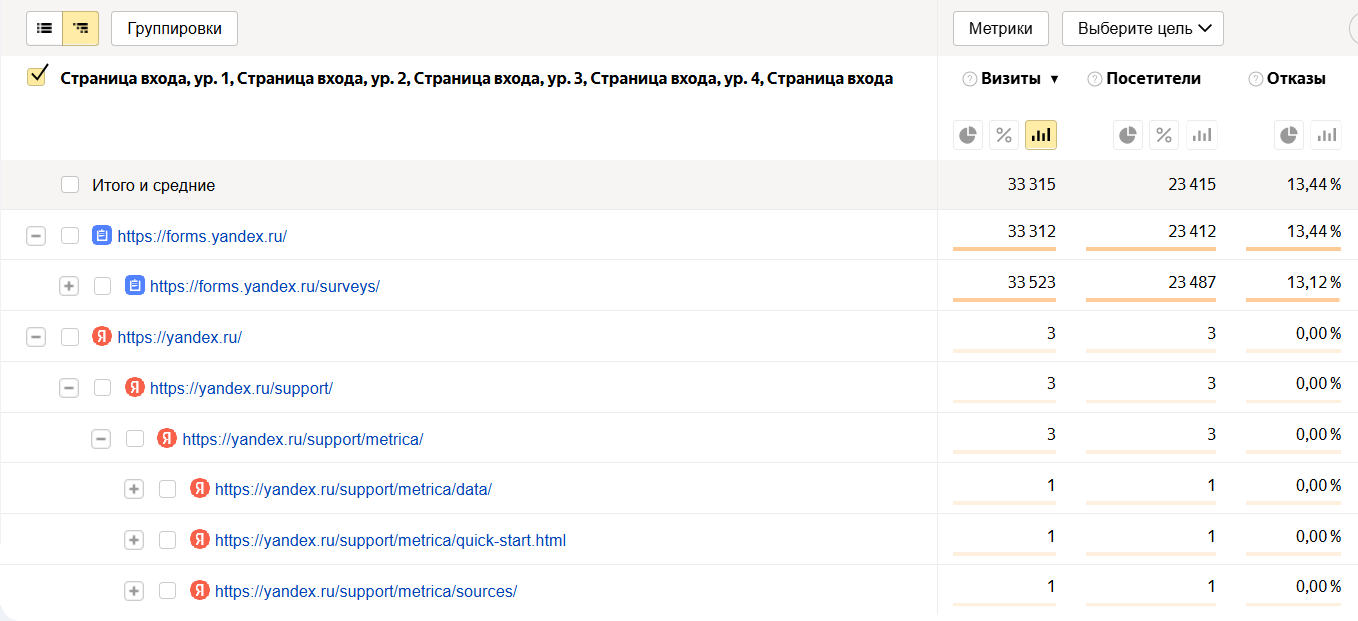Screen dimensions: 1358x621
Task: Expand the forms.yandex.ru/surveys/ row
Action: (69, 286)
